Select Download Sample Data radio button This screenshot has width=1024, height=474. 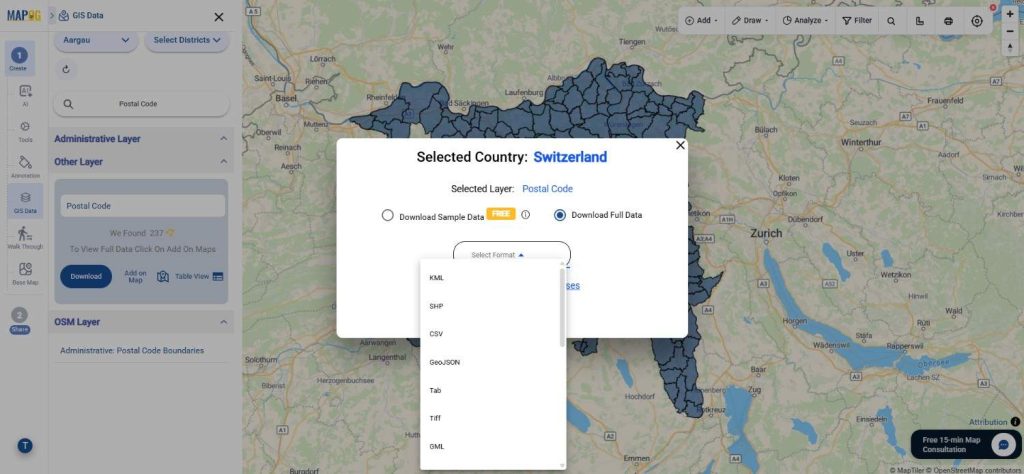tap(387, 215)
